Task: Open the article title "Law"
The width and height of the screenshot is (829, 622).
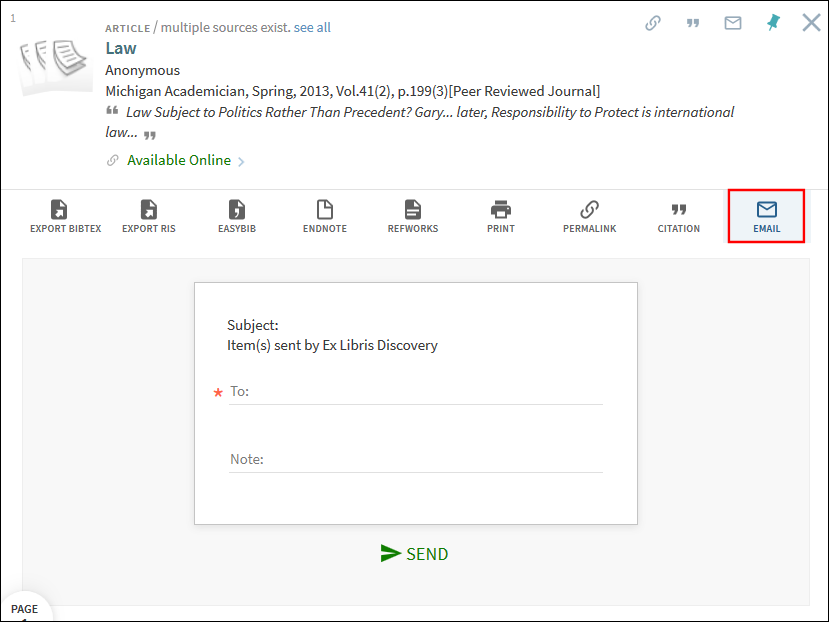Action: pos(121,48)
